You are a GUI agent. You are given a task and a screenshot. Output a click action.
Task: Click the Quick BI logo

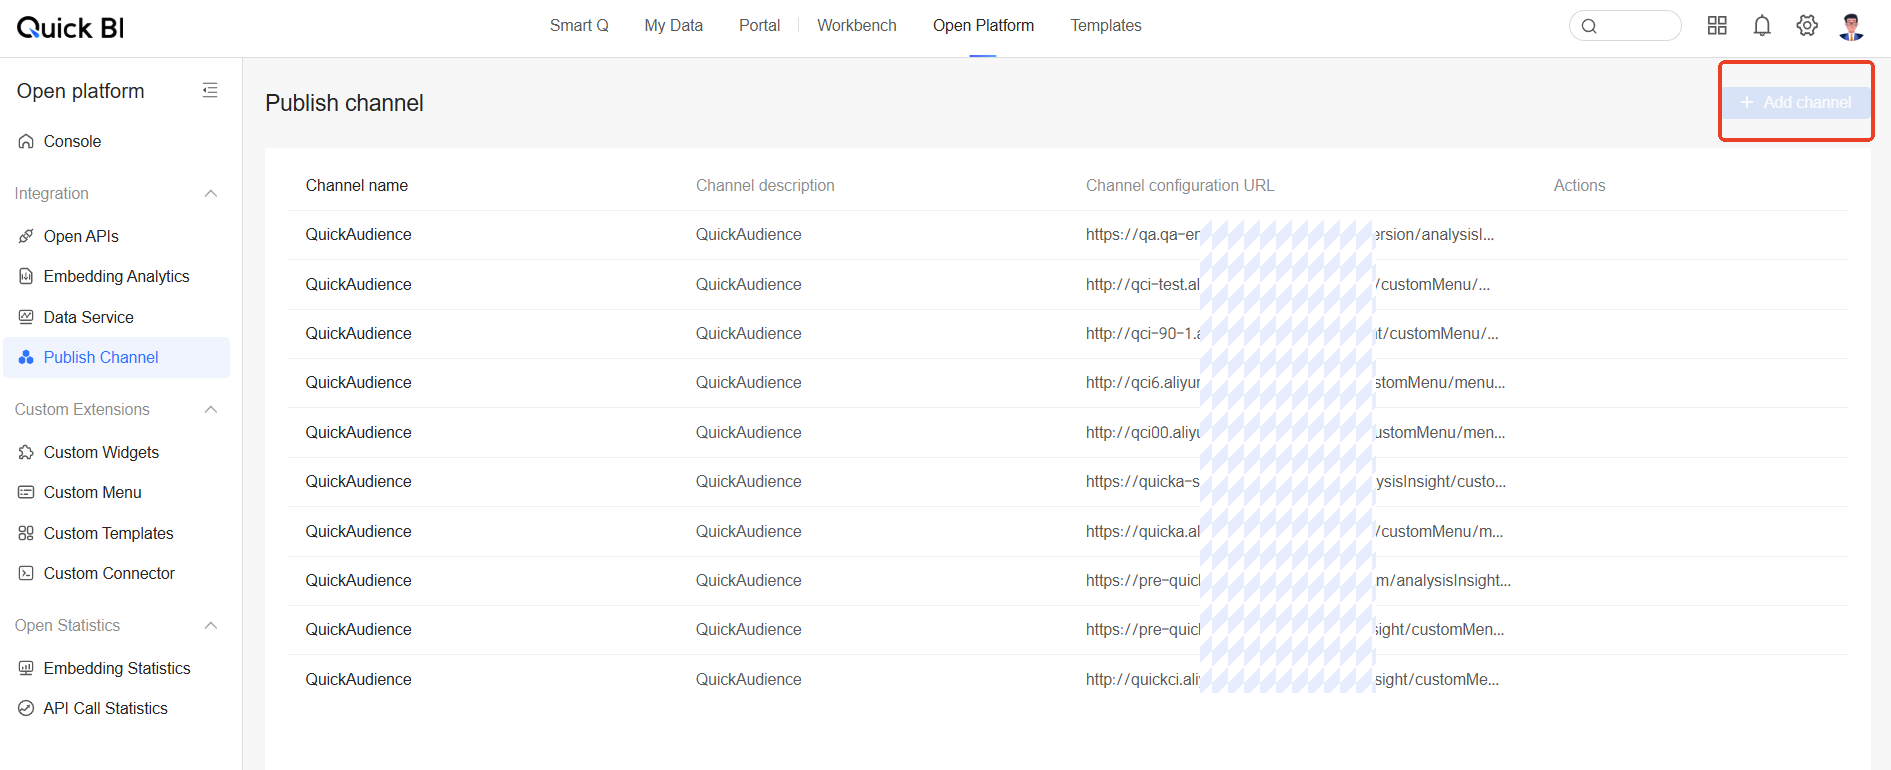[70, 28]
